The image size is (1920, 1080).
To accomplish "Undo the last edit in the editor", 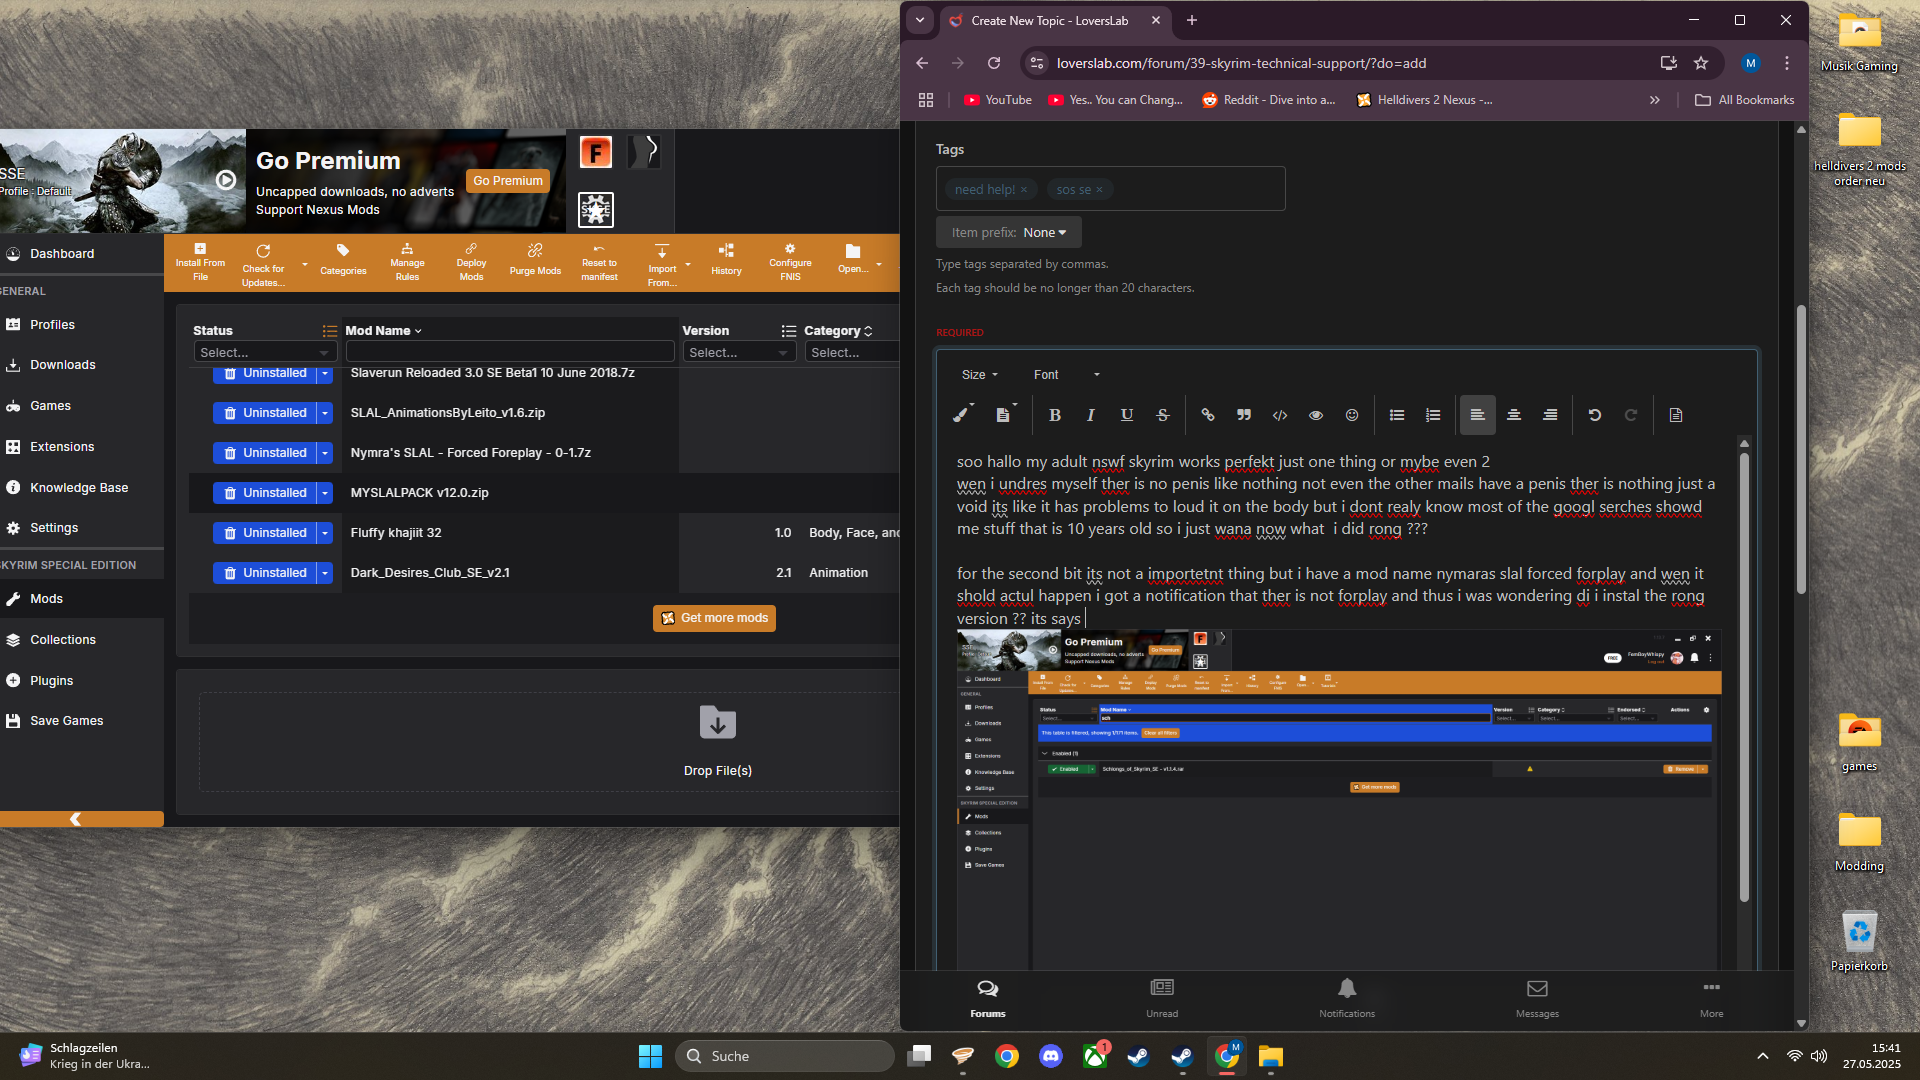I will tap(1595, 415).
